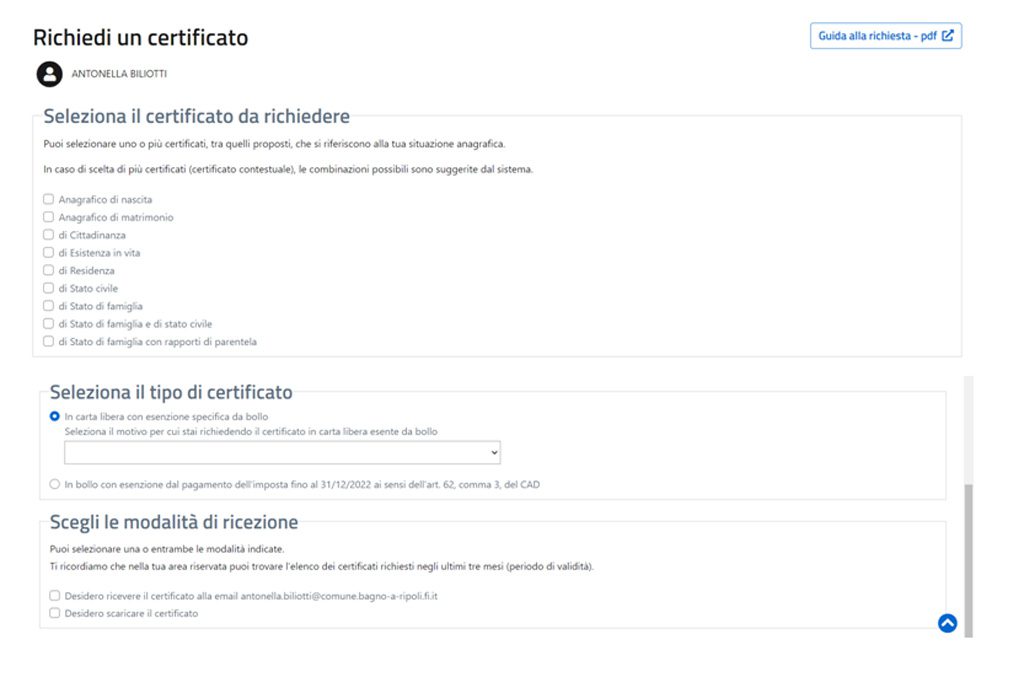
Task: Click the external link icon on Guida button
Action: (x=948, y=35)
